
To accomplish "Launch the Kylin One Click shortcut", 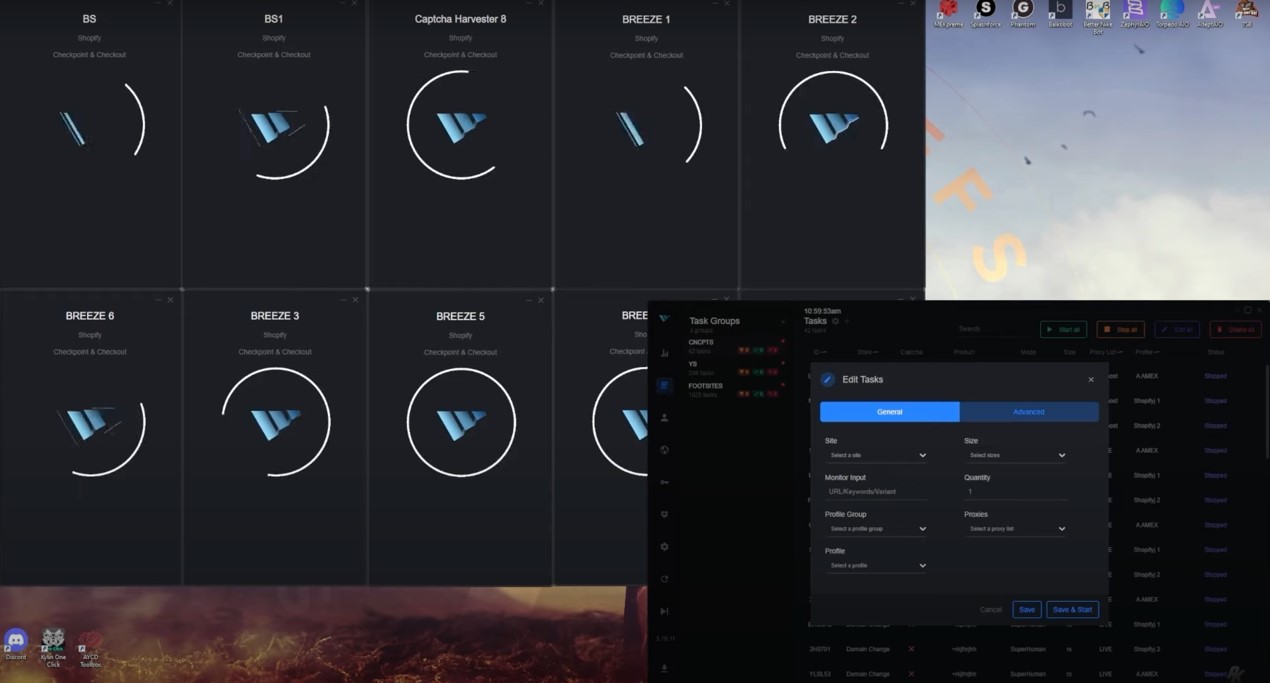I will [x=53, y=646].
